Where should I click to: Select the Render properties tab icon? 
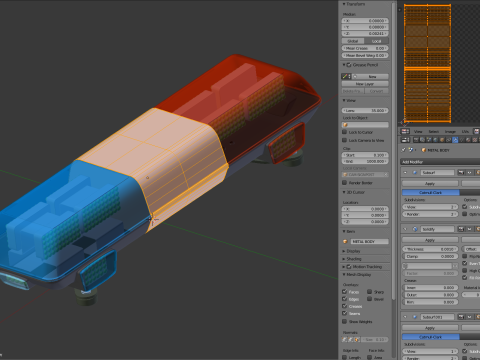416,140
